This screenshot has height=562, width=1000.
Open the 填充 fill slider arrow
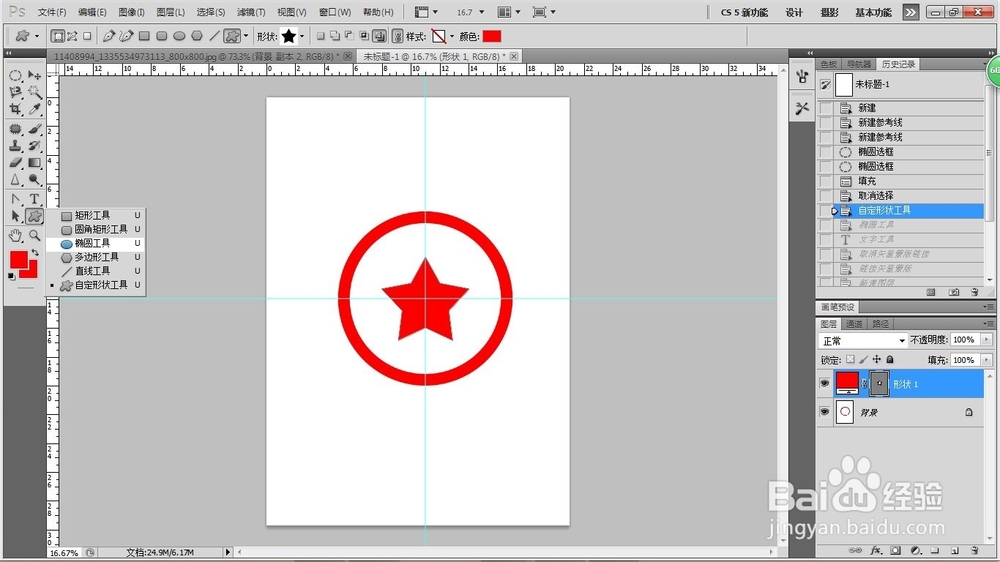[x=986, y=360]
